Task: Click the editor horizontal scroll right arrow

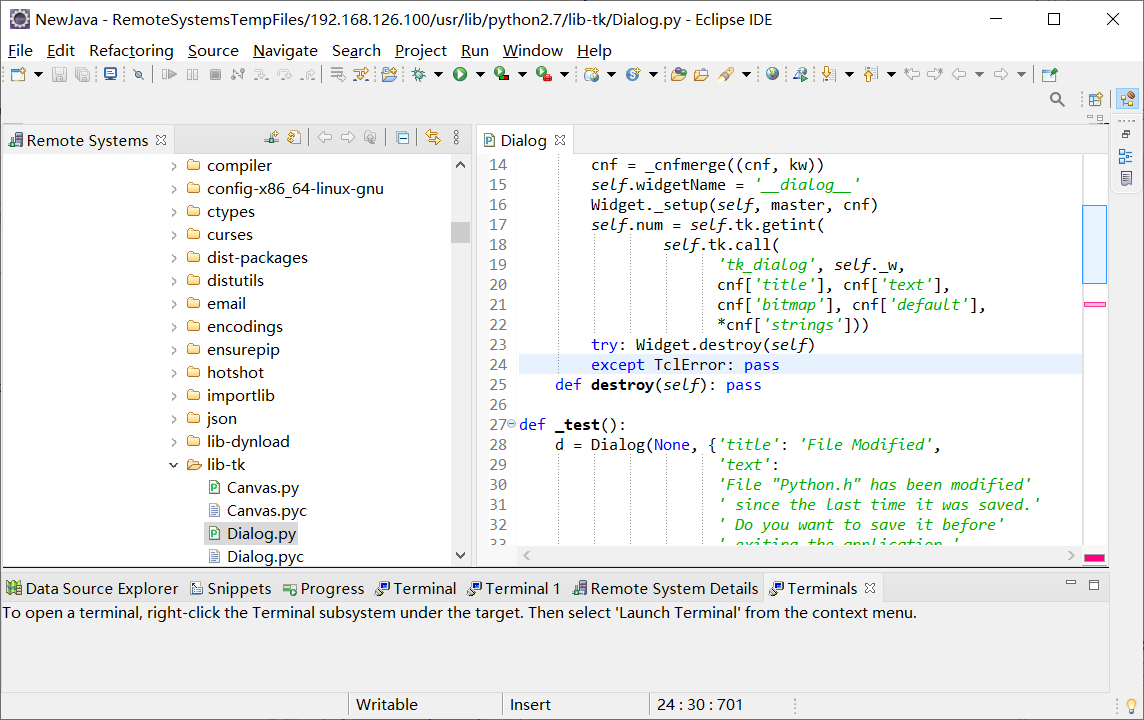Action: [x=1071, y=556]
